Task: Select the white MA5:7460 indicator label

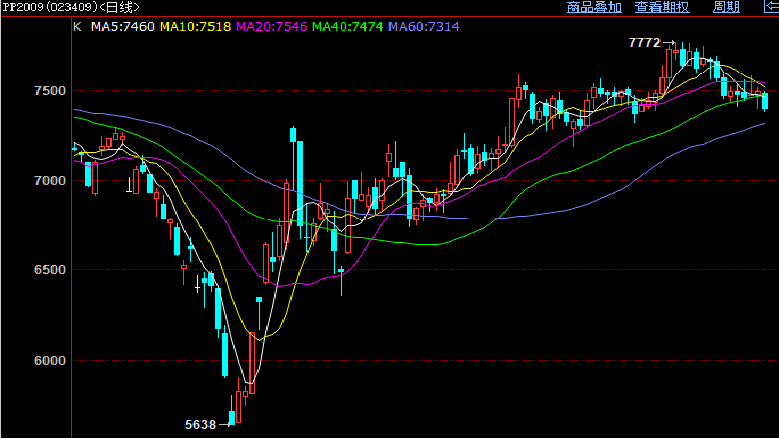Action: [122, 27]
